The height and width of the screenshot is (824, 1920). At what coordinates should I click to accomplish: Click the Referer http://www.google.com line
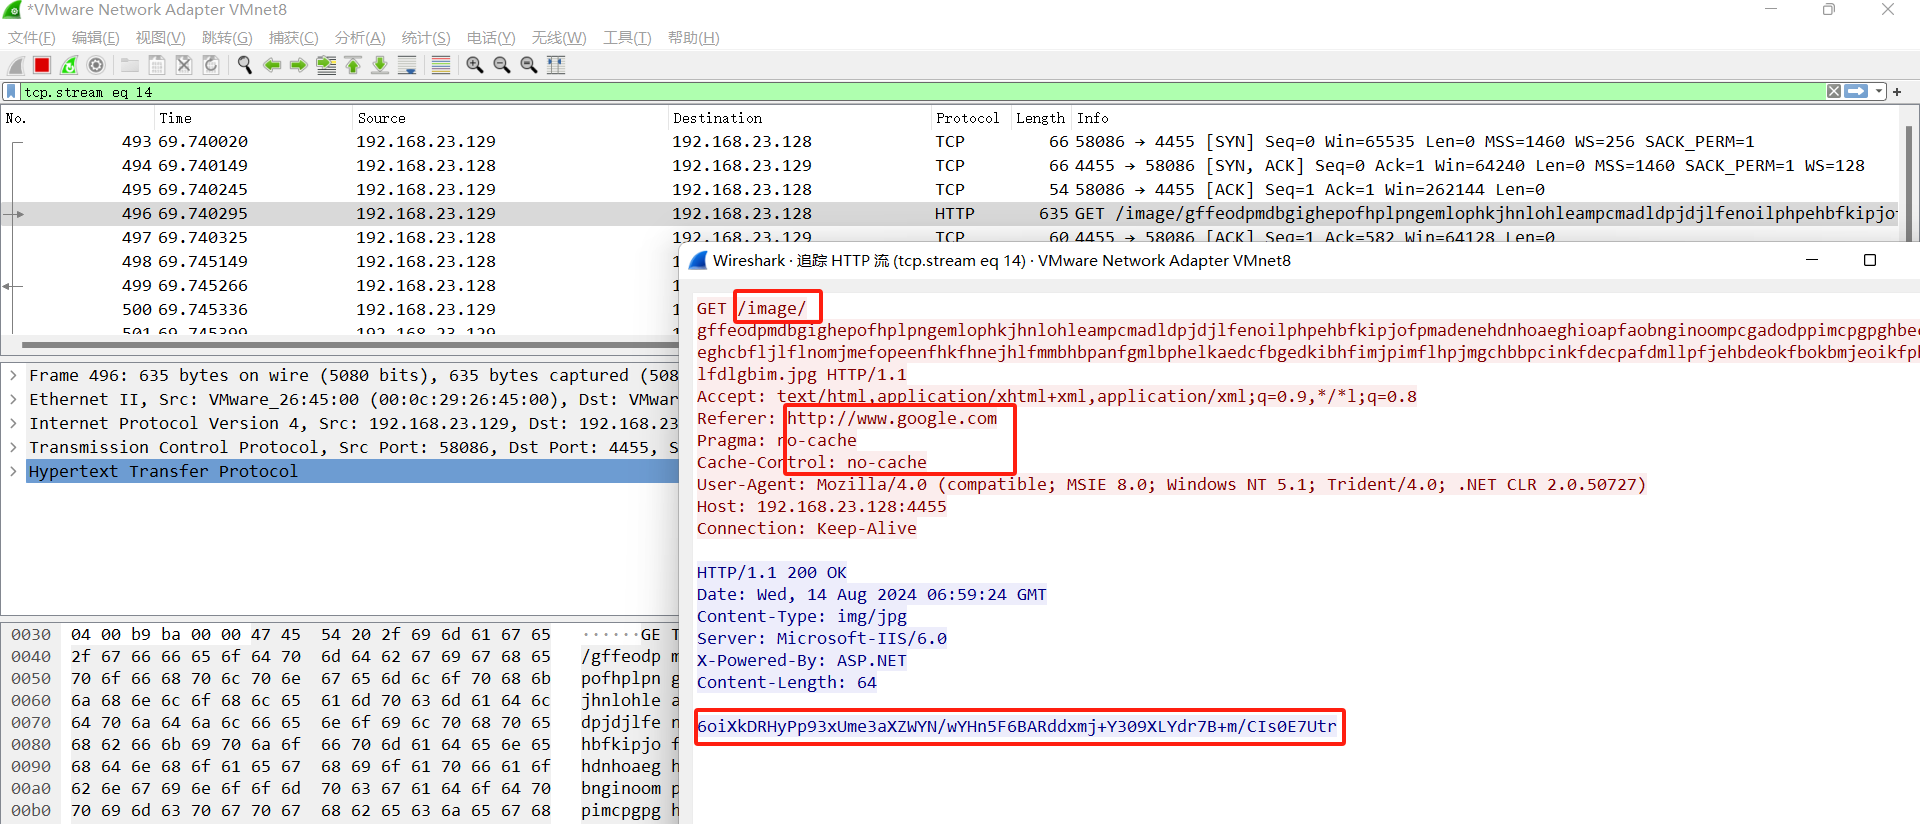[847, 419]
